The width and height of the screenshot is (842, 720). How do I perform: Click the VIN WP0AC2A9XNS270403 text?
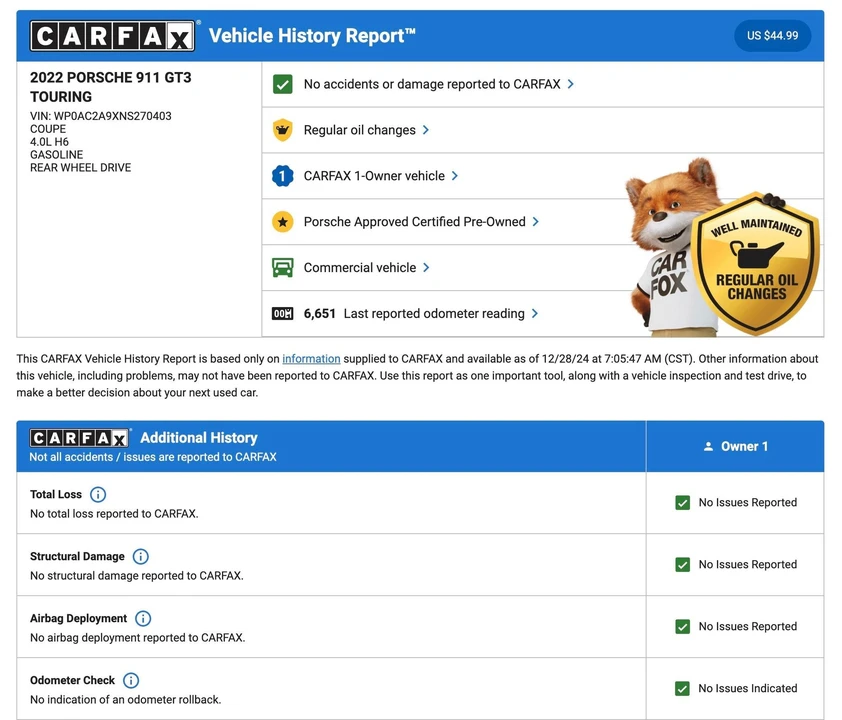(x=101, y=116)
